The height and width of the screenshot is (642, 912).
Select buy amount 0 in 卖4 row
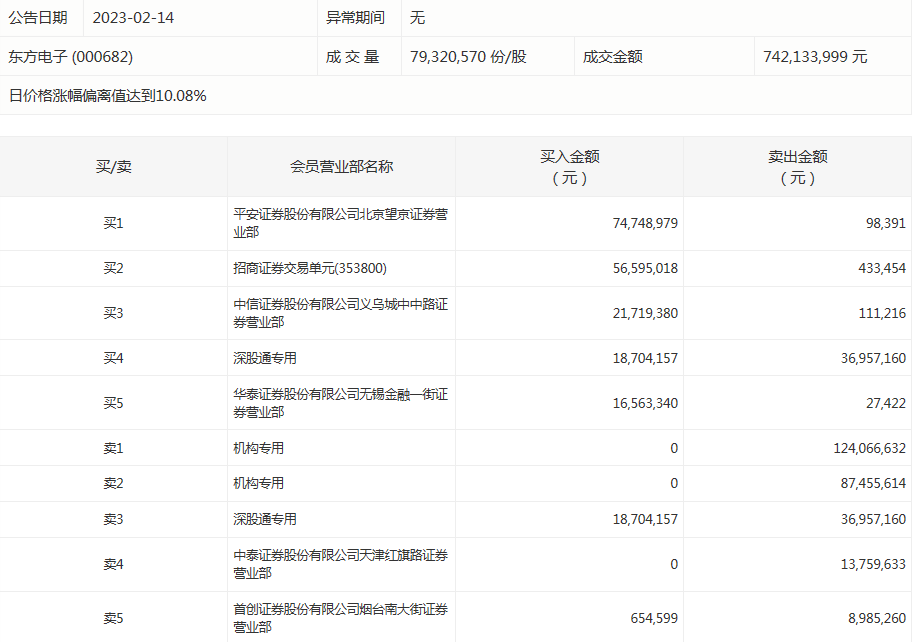[x=674, y=564]
